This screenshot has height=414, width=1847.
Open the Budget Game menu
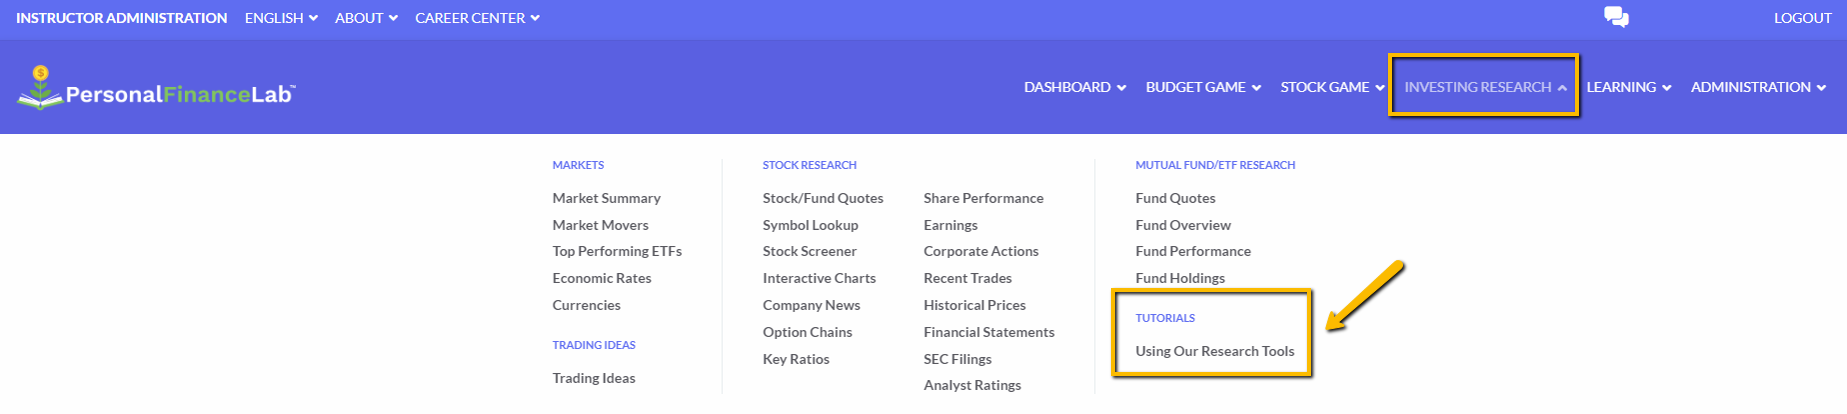pyautogui.click(x=1203, y=87)
